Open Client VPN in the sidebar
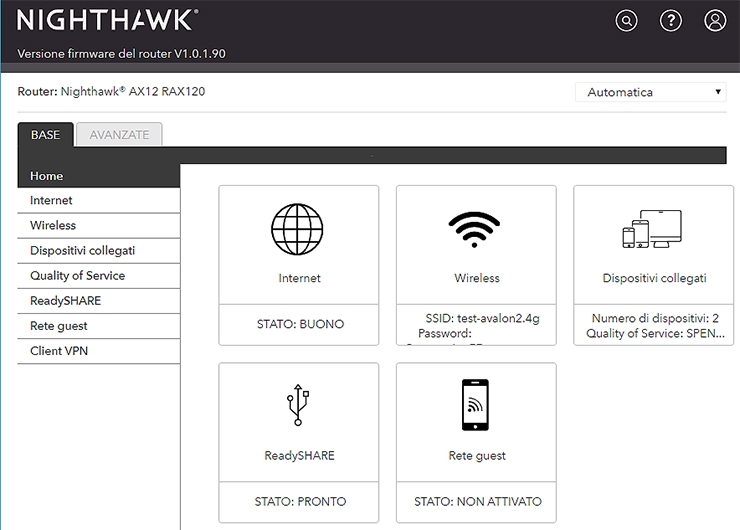The height and width of the screenshot is (530, 740). (59, 351)
